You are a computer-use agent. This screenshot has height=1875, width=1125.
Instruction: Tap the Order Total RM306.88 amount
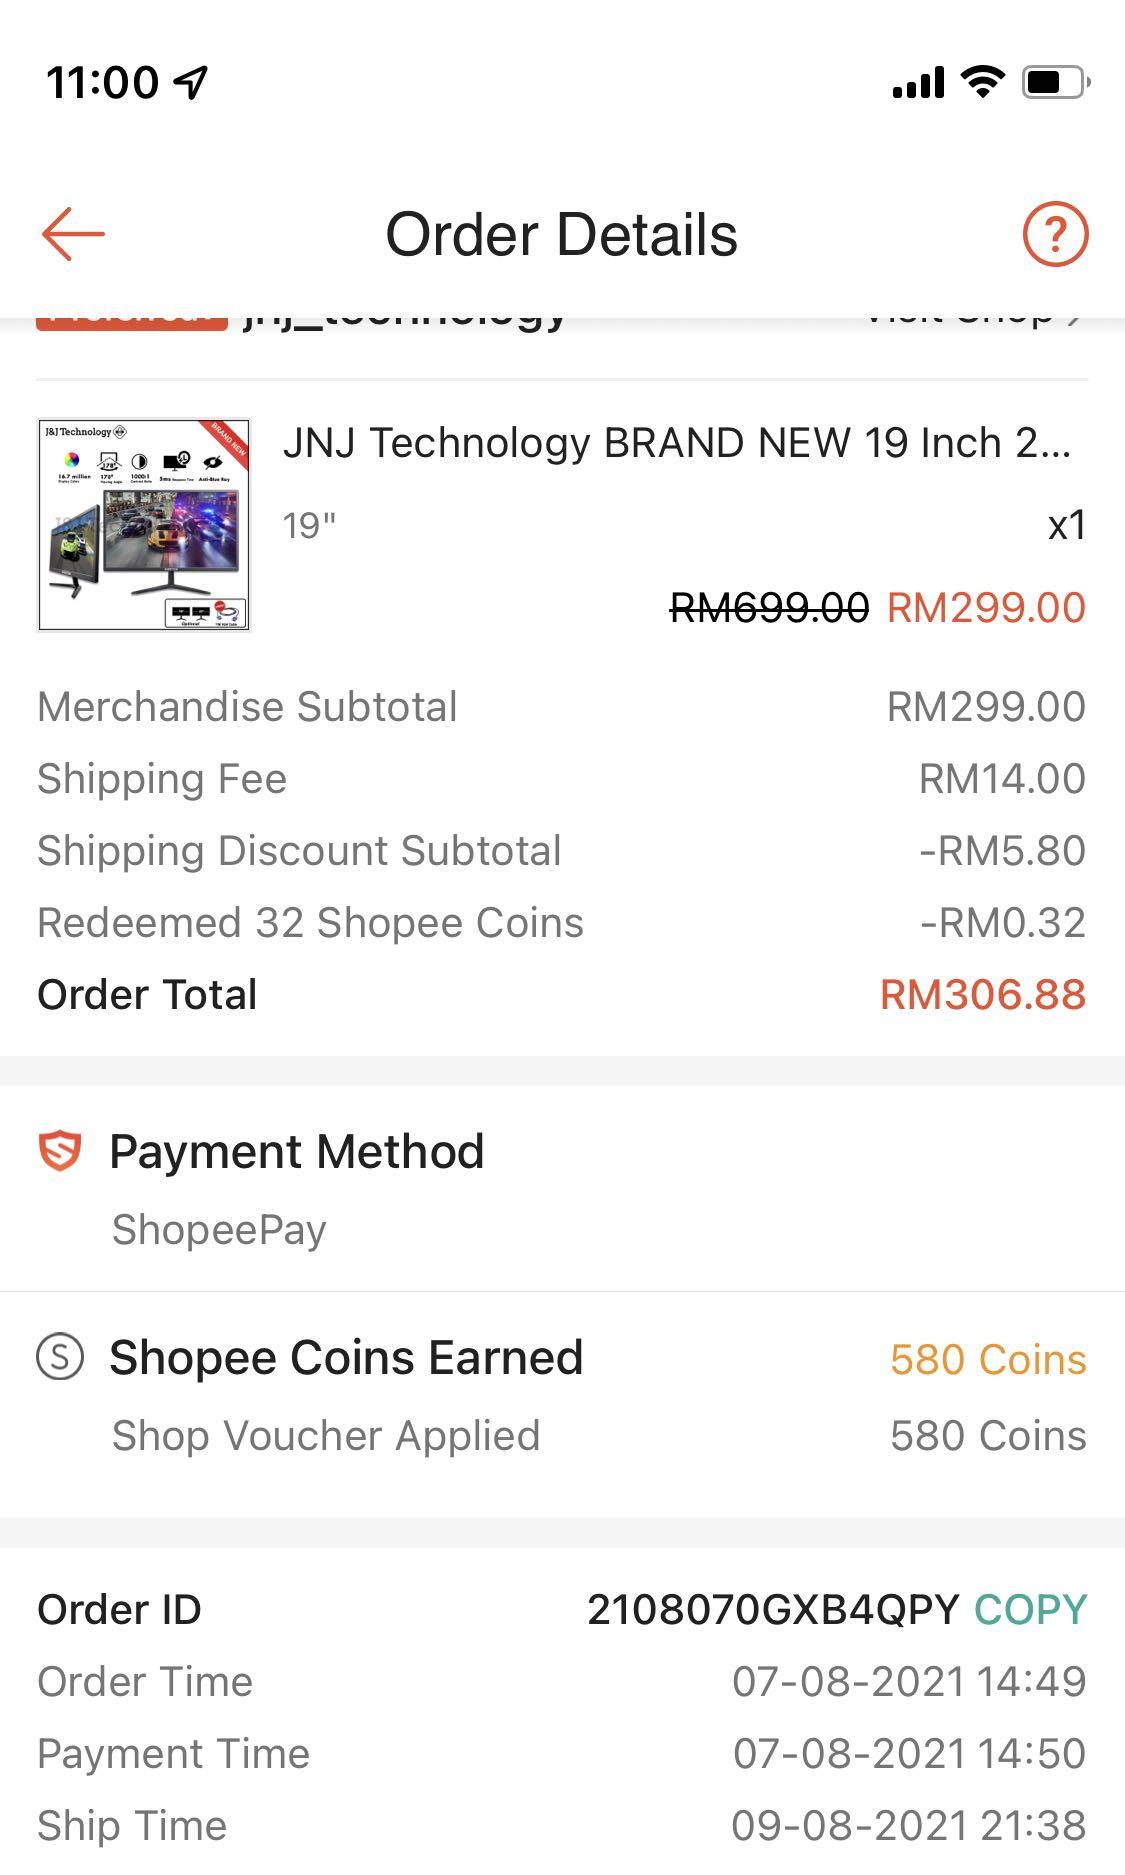coord(982,995)
